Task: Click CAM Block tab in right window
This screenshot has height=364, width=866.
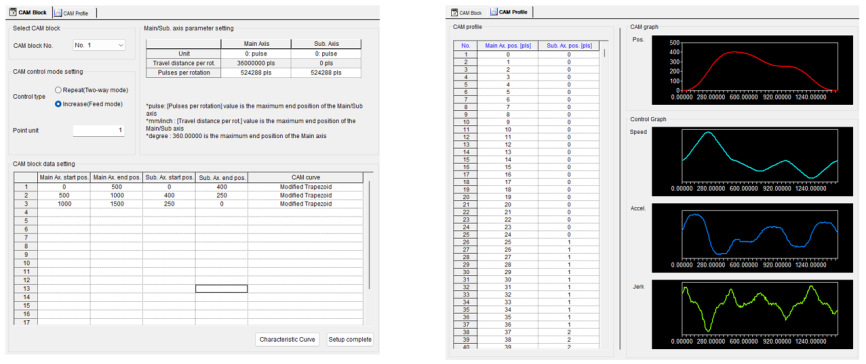Action: [467, 12]
